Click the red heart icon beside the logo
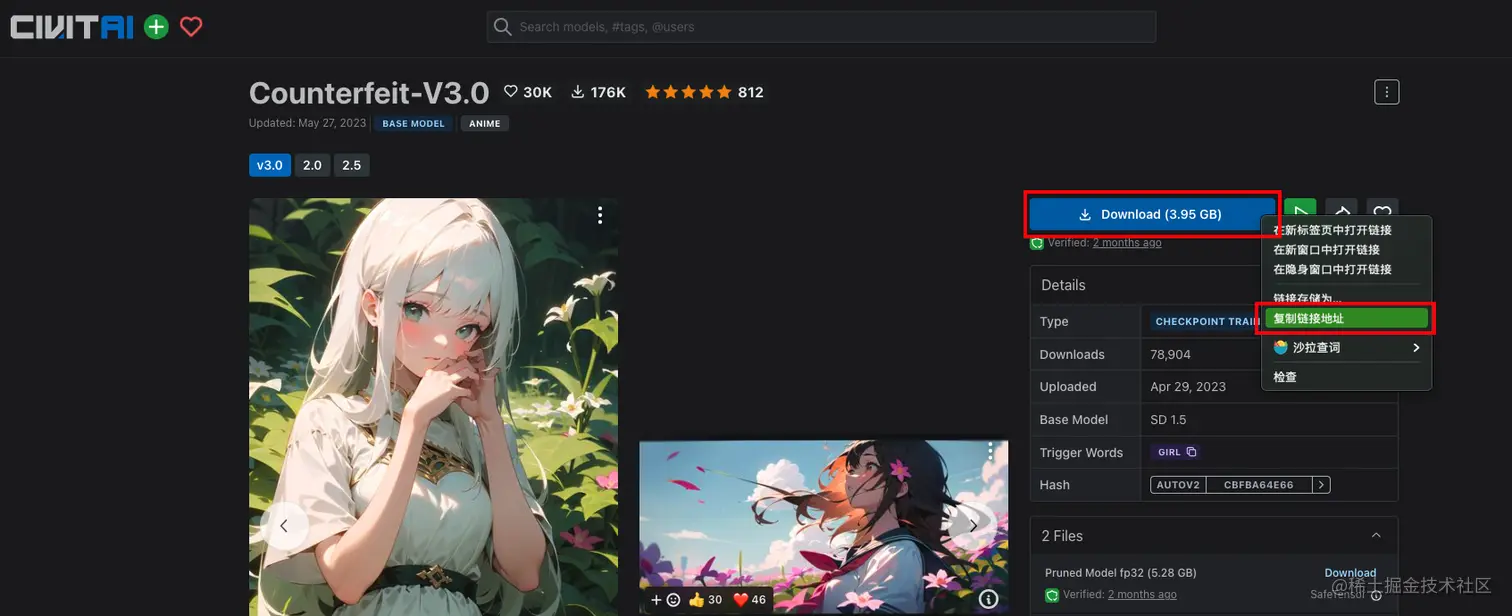This screenshot has height=616, width=1512. 191,27
